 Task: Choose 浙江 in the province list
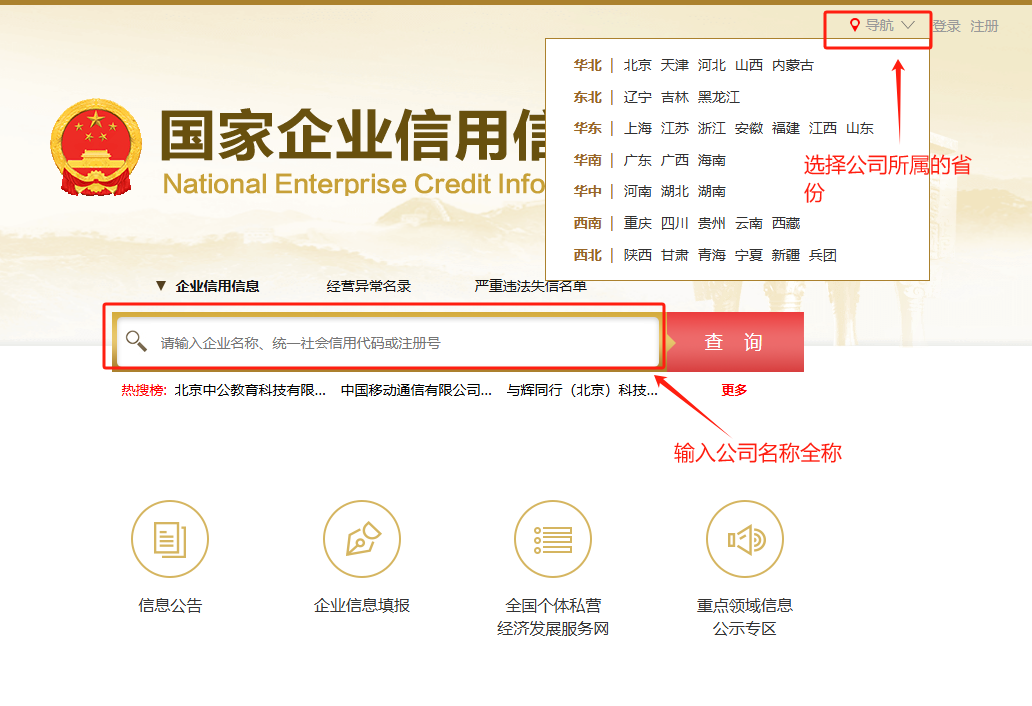(x=711, y=128)
